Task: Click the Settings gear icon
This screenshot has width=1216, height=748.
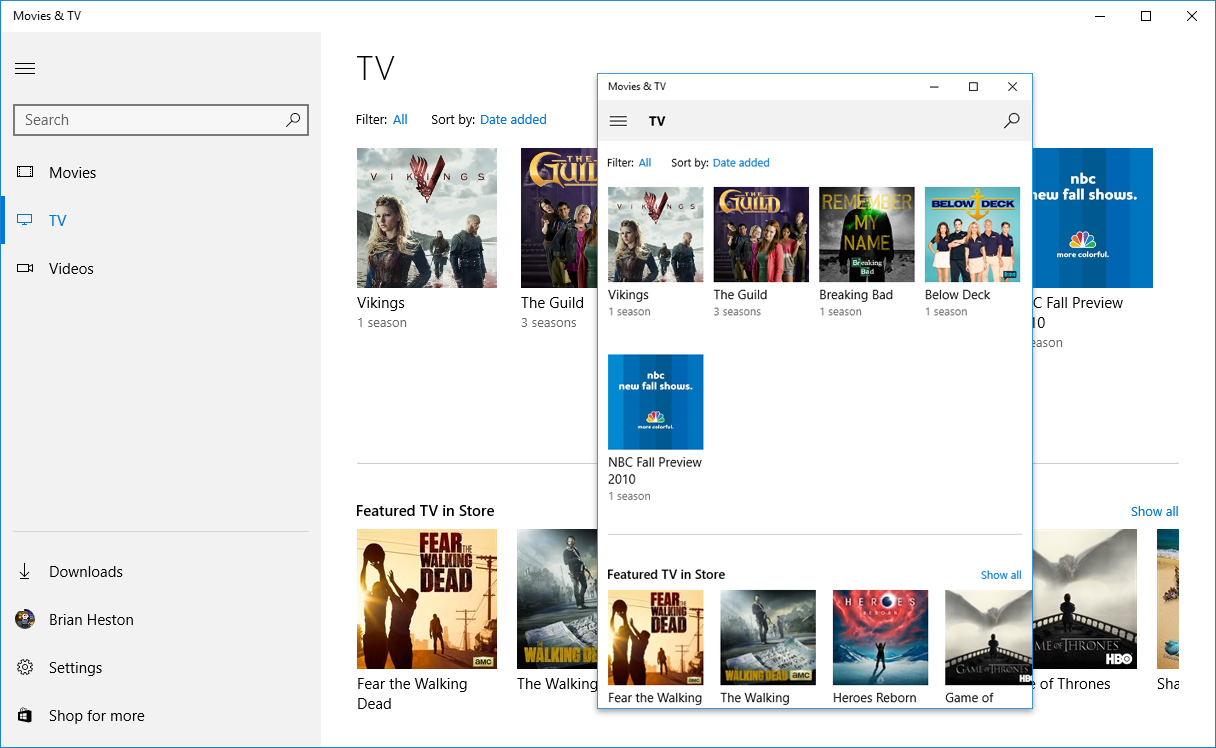Action: pos(25,668)
